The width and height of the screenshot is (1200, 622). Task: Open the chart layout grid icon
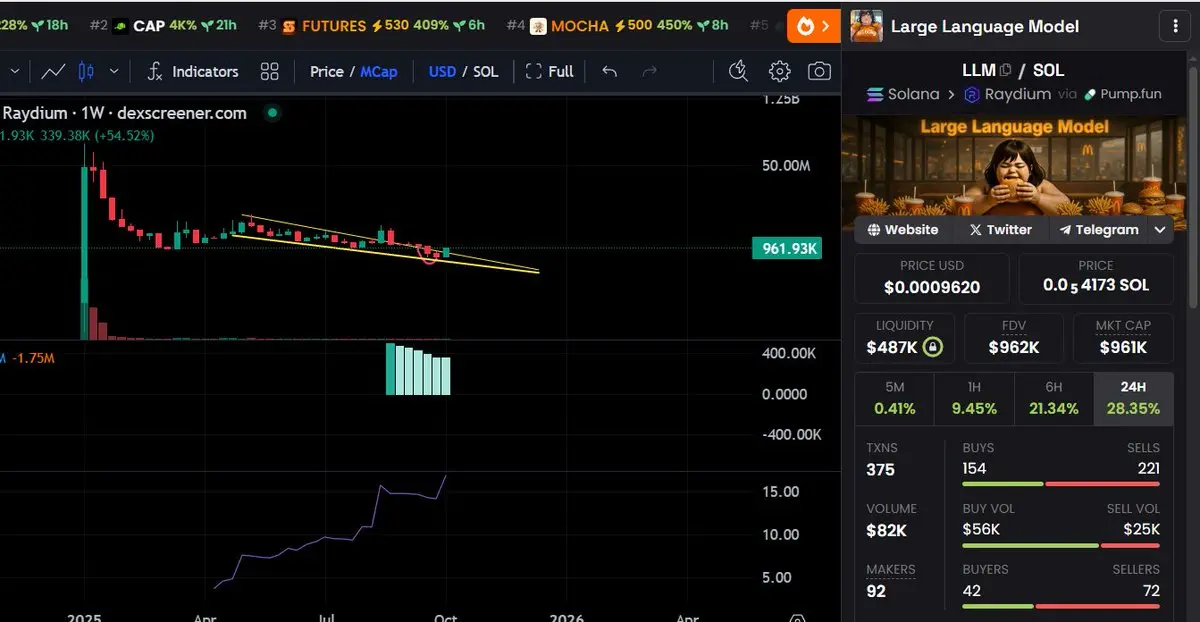click(x=269, y=71)
